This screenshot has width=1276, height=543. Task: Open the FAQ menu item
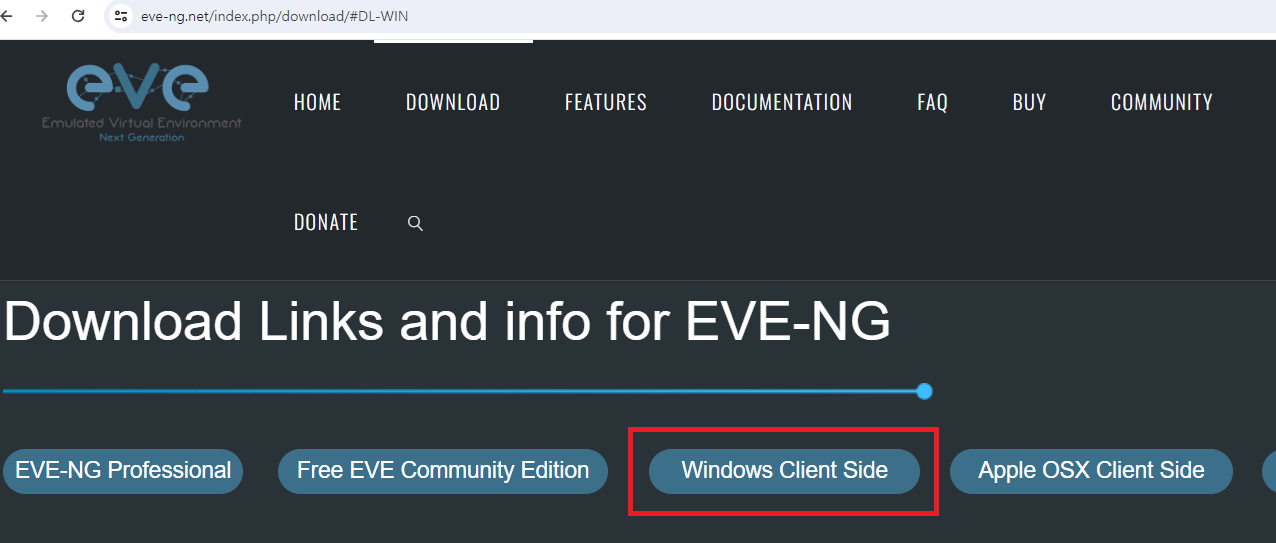(x=932, y=102)
